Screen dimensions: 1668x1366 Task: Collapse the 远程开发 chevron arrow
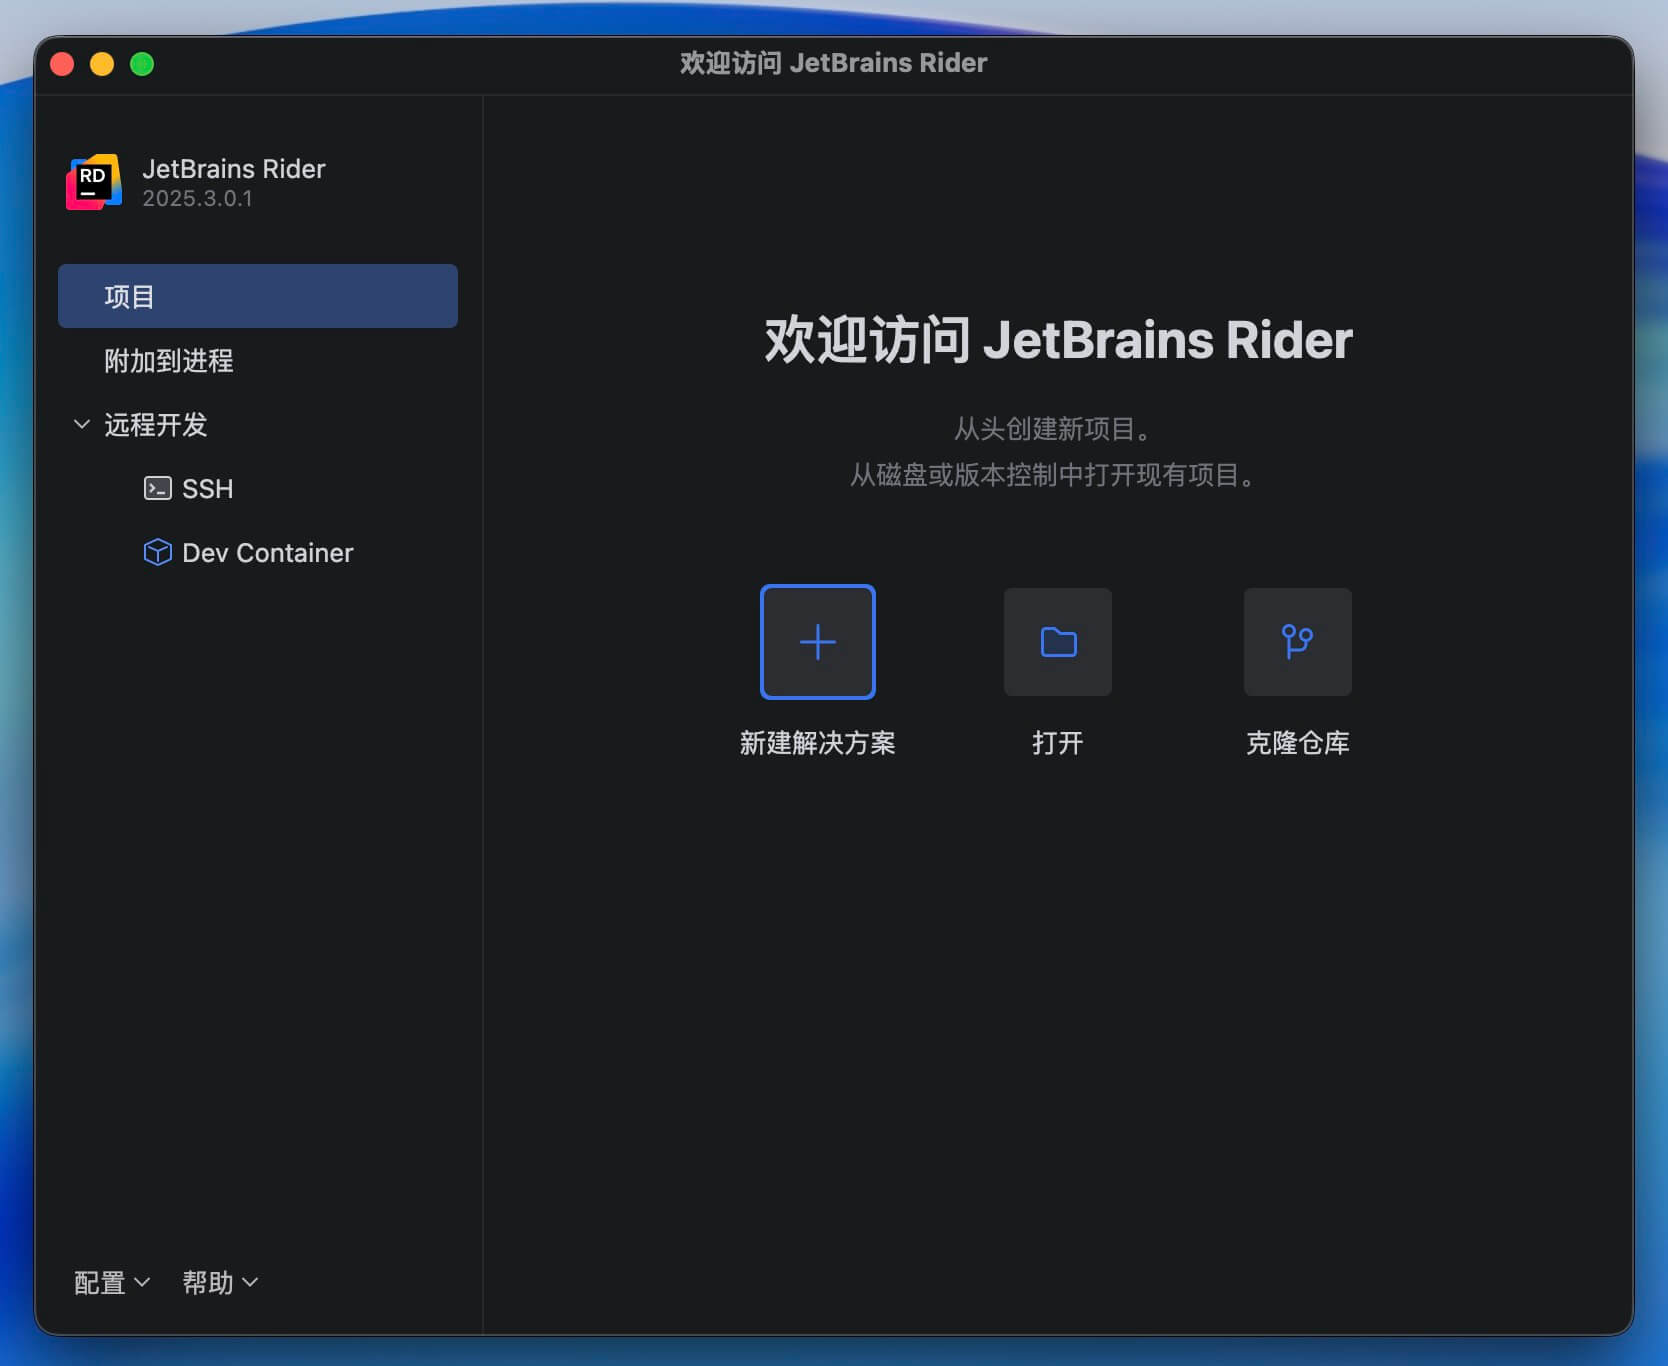(82, 424)
